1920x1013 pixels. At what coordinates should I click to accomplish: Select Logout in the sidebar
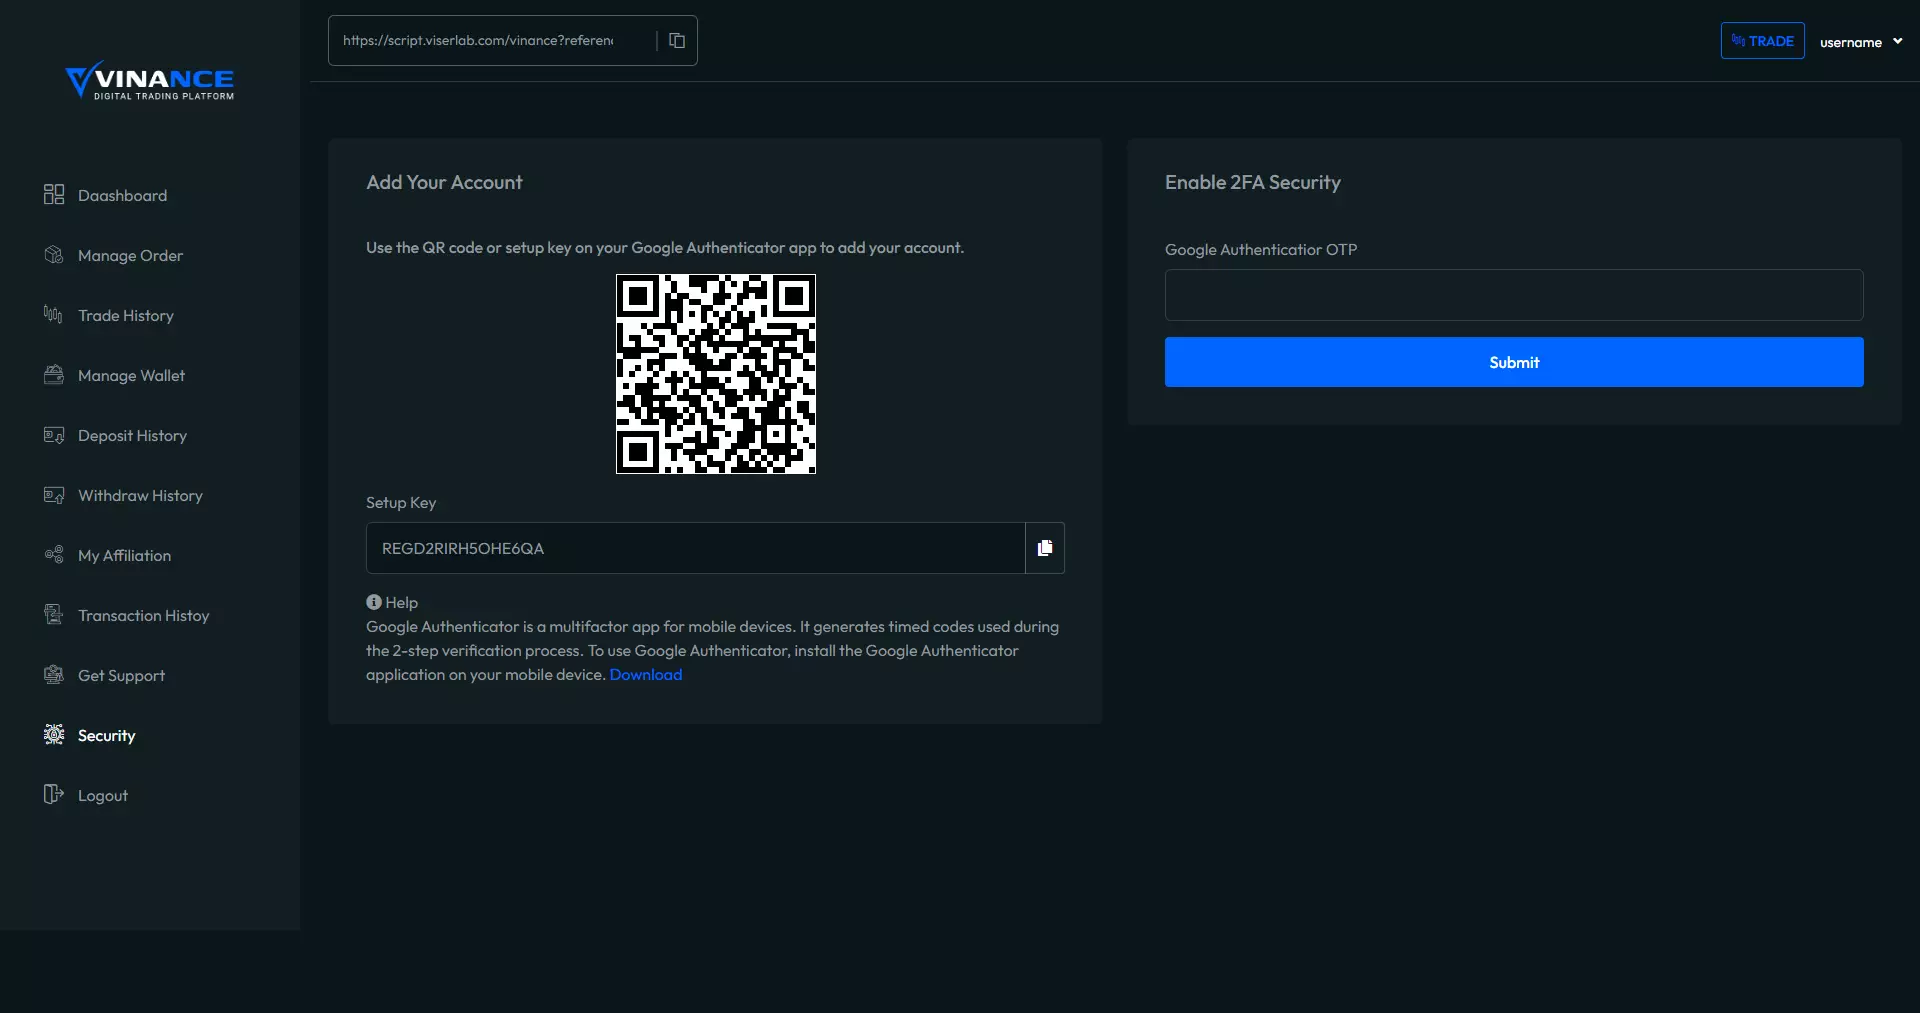(103, 795)
